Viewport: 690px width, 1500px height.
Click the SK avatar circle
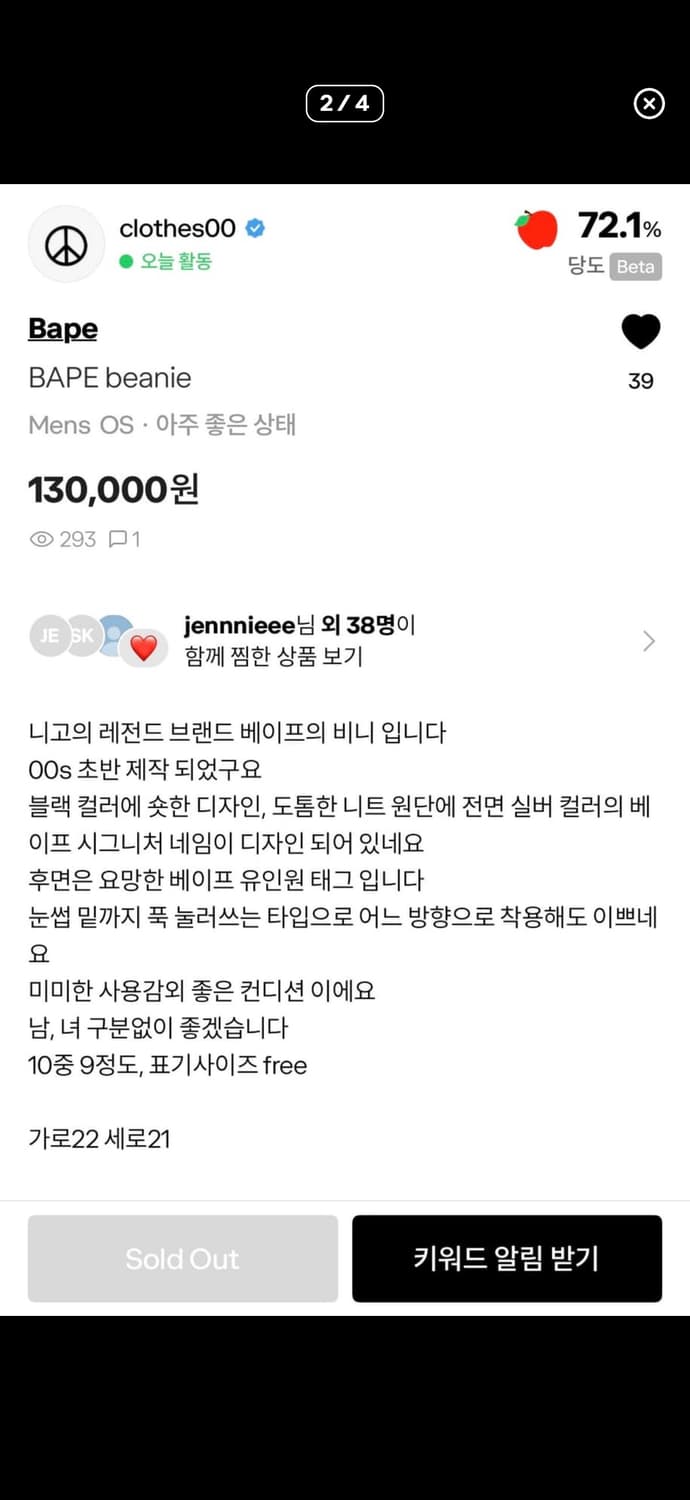point(85,634)
